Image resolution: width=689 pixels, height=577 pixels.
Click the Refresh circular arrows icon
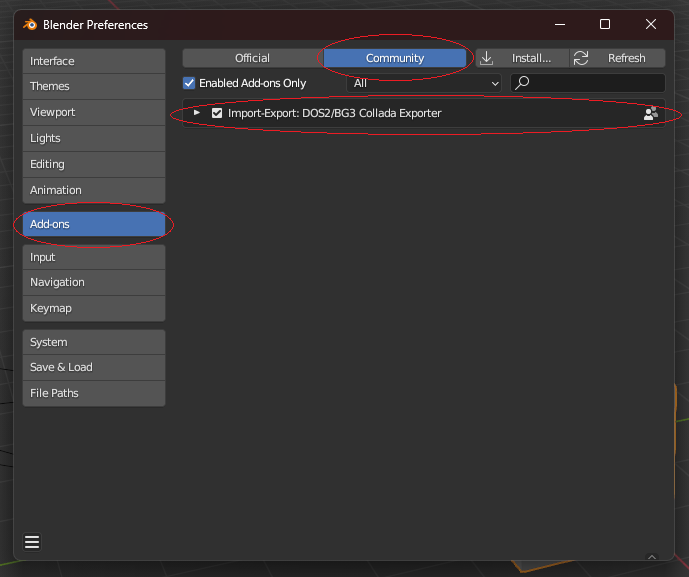pos(581,58)
